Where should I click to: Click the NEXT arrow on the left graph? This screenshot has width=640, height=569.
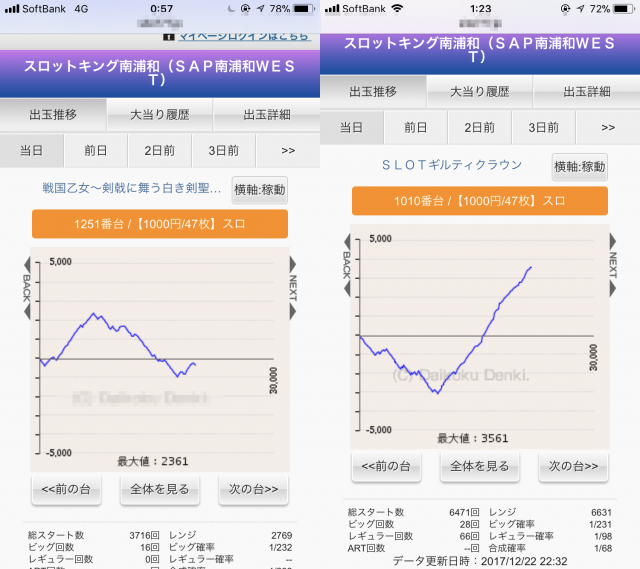point(293,283)
